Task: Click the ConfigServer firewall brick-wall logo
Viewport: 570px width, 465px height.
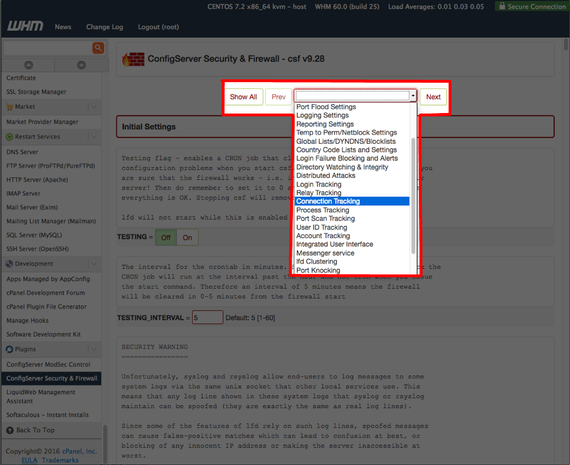Action: coord(133,59)
